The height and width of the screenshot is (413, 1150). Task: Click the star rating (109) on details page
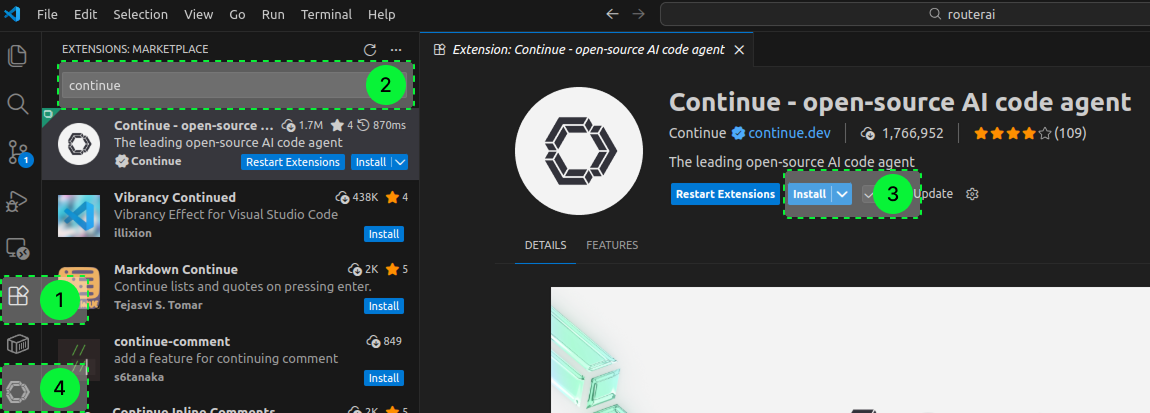pyautogui.click(x=1030, y=134)
